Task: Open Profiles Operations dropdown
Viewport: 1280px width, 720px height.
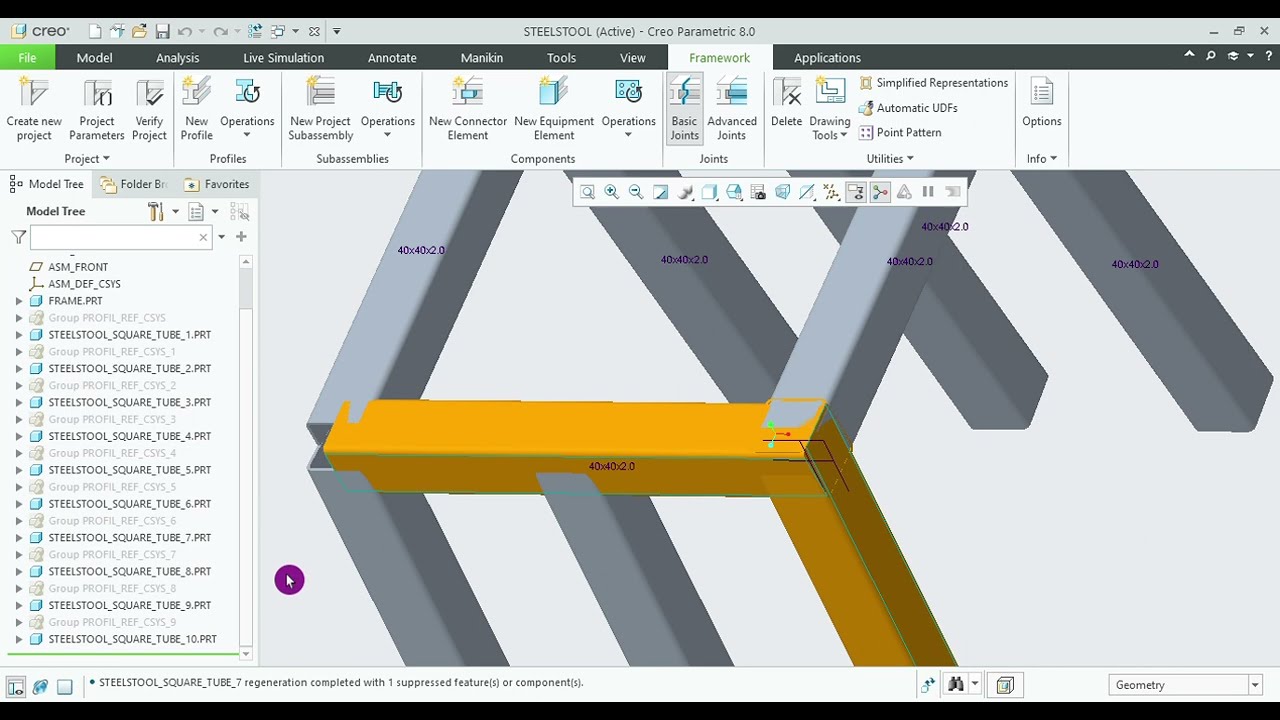Action: (x=247, y=110)
